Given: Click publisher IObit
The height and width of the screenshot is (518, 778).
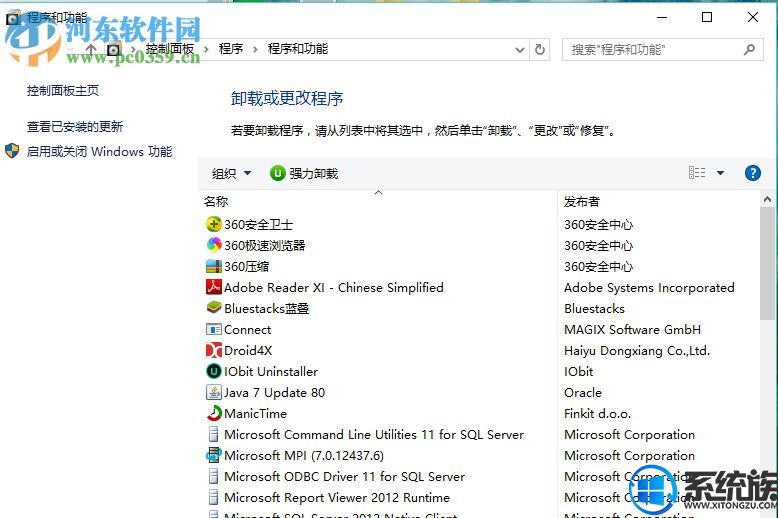Looking at the screenshot, I should click(x=578, y=372).
